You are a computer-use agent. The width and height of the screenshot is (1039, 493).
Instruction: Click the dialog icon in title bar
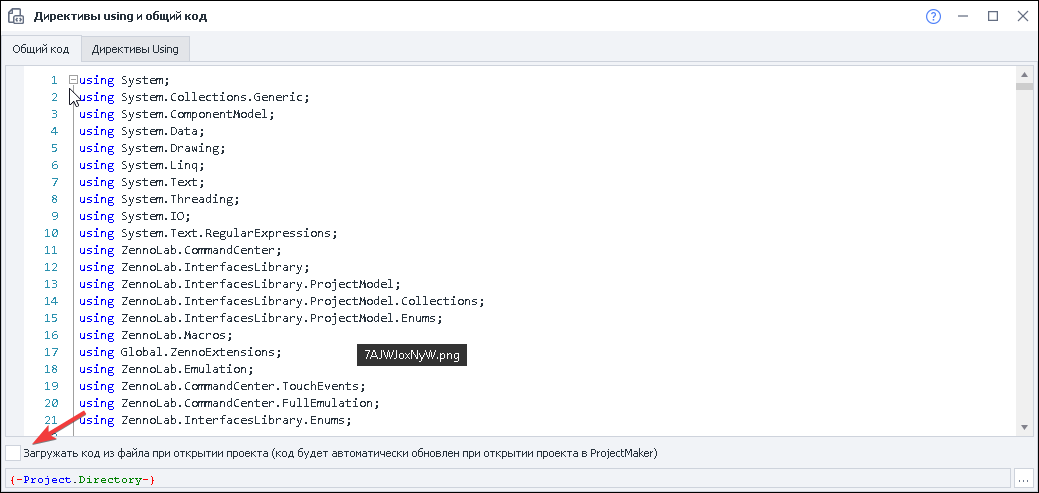pyautogui.click(x=16, y=17)
